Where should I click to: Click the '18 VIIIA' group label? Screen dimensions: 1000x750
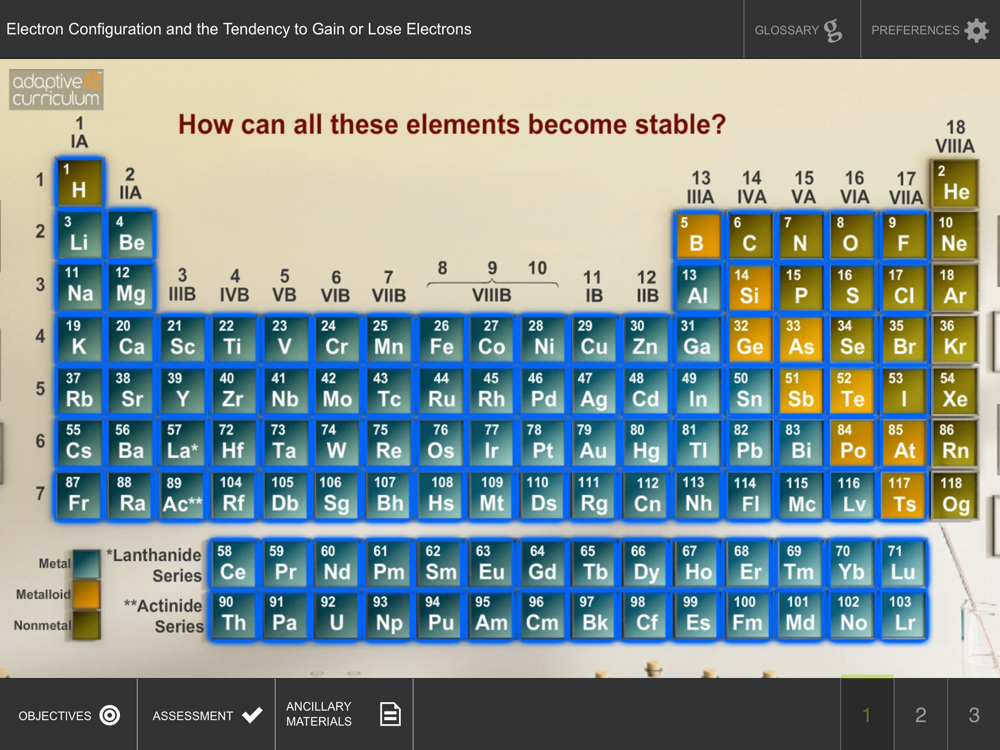tap(955, 136)
